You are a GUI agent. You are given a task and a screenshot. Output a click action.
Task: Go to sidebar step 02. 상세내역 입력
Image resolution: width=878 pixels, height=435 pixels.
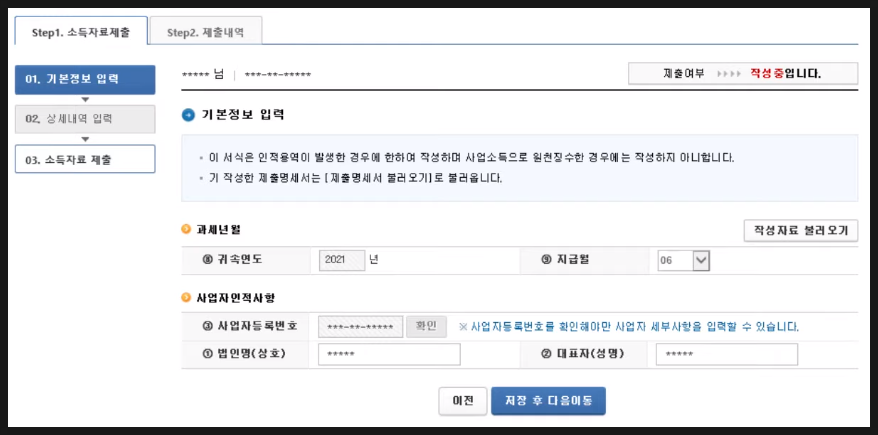coord(85,119)
